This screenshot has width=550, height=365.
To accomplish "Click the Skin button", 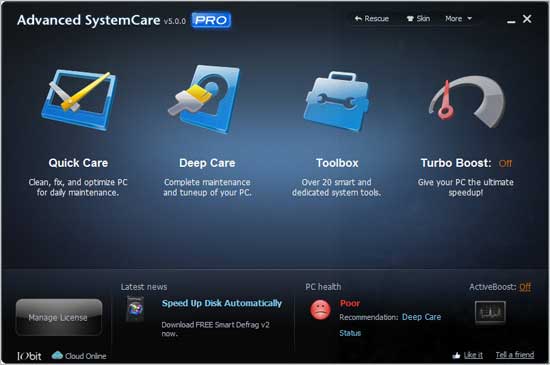I will click(418, 19).
